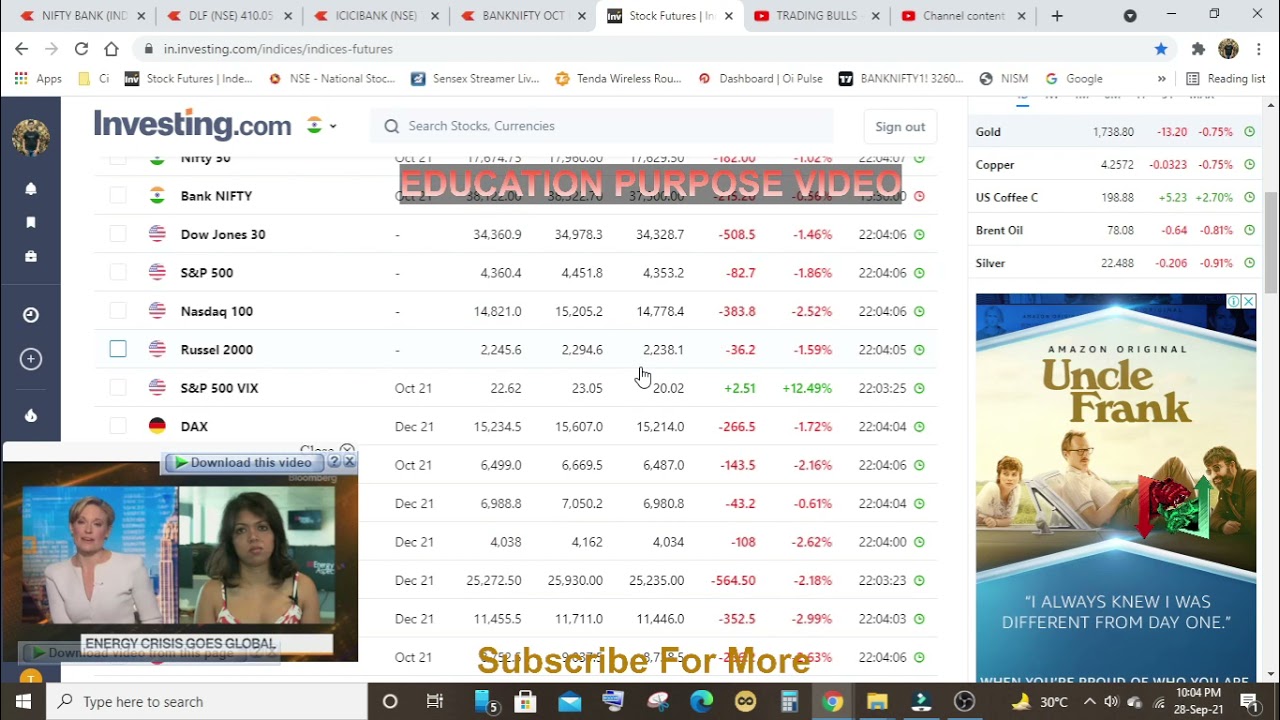Screen dimensions: 1280x720
Task: Click the Windows taskbar search box
Action: (x=207, y=701)
